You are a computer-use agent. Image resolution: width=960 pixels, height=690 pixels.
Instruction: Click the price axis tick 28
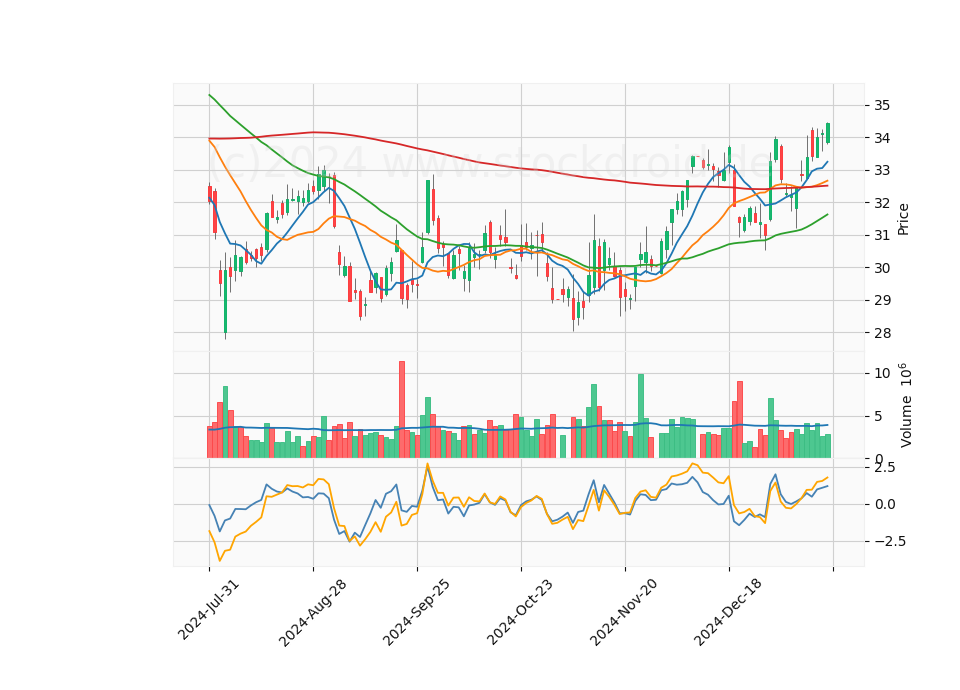tap(882, 333)
